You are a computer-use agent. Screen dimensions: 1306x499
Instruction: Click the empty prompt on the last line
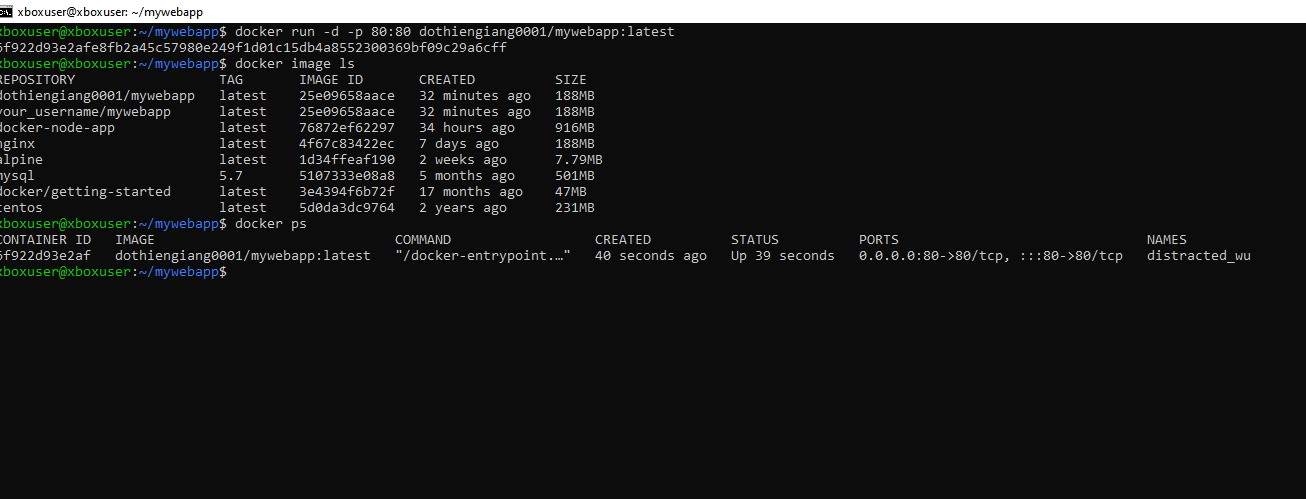238,272
